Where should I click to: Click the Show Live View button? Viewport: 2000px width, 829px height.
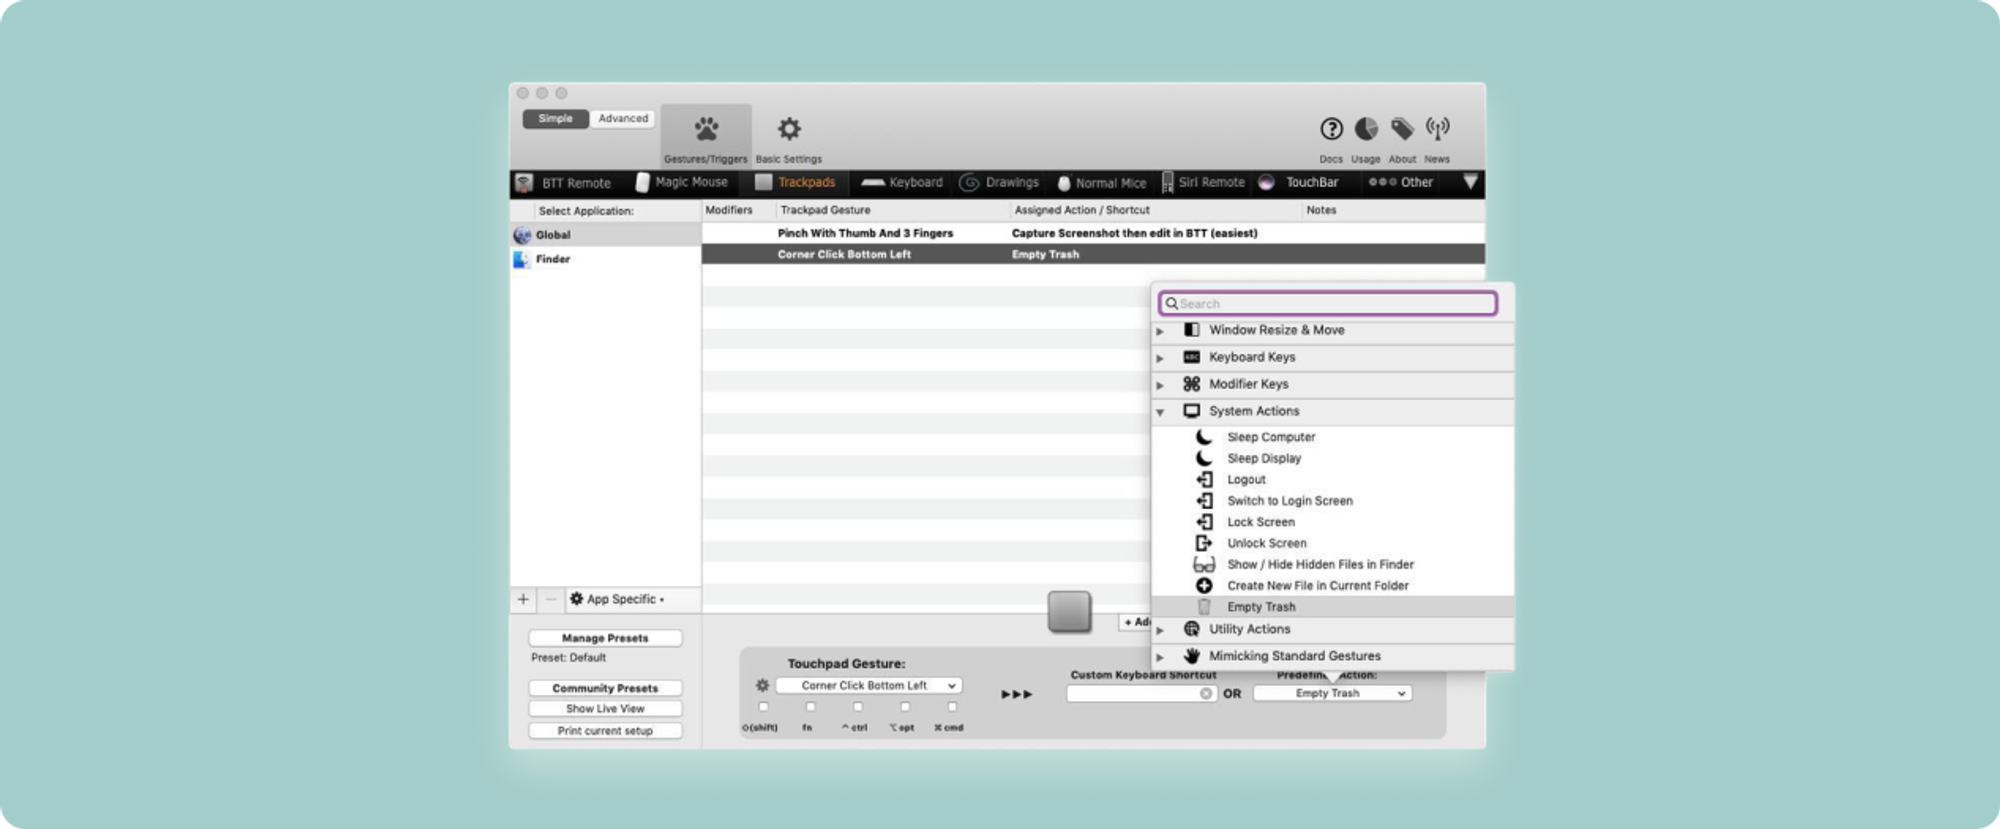tap(605, 709)
